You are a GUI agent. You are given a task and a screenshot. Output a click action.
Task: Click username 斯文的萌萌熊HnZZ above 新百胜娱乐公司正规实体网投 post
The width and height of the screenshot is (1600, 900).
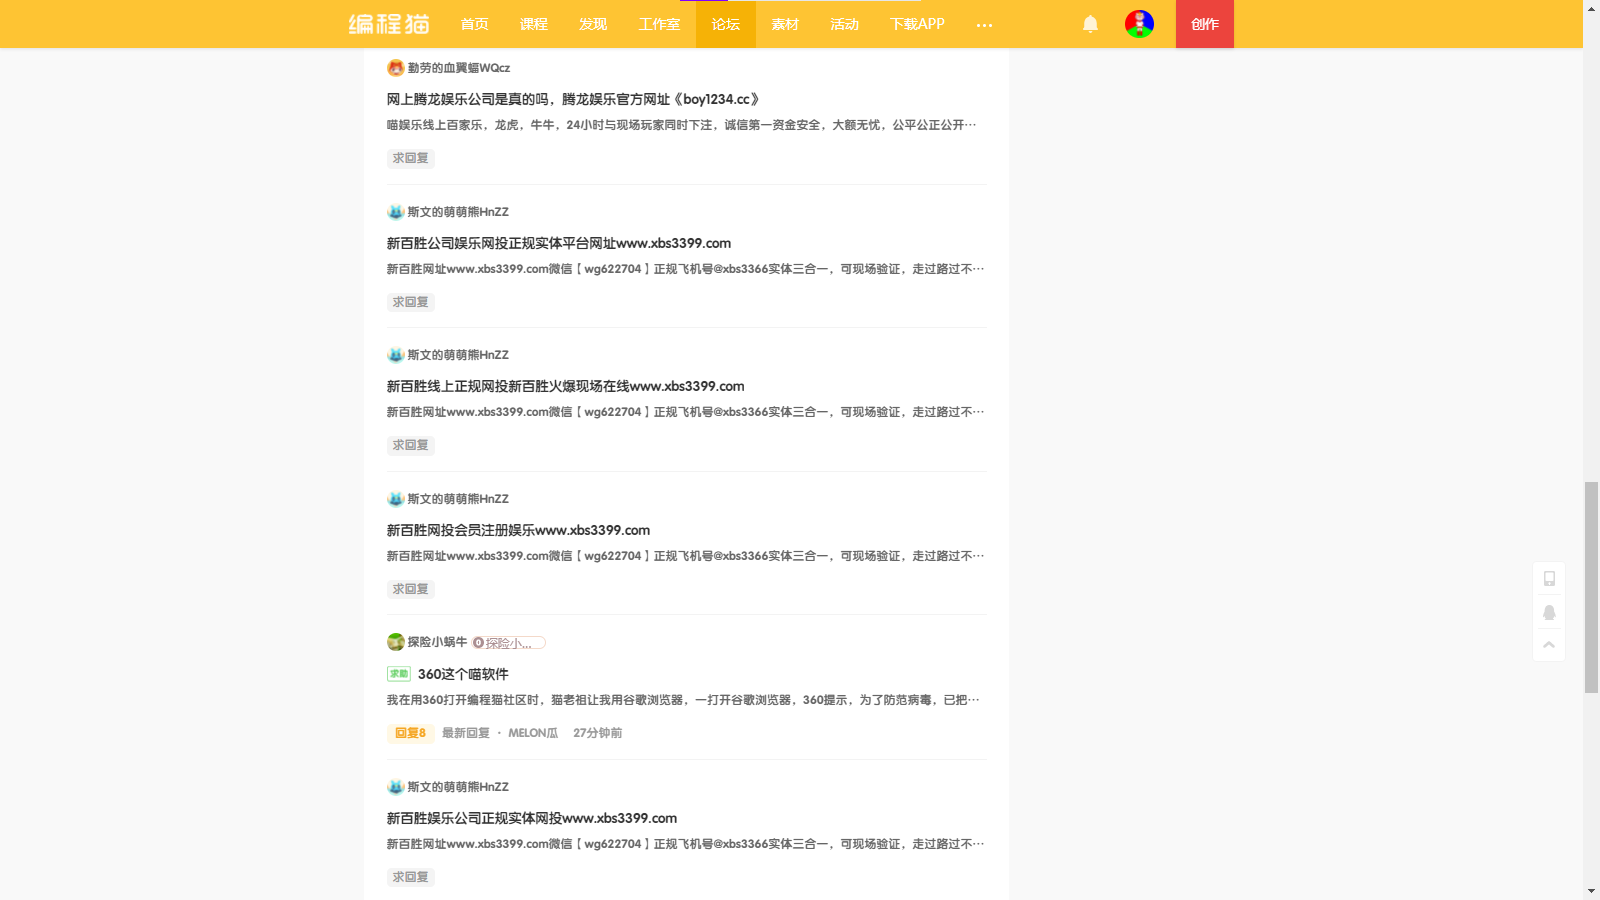(x=458, y=787)
